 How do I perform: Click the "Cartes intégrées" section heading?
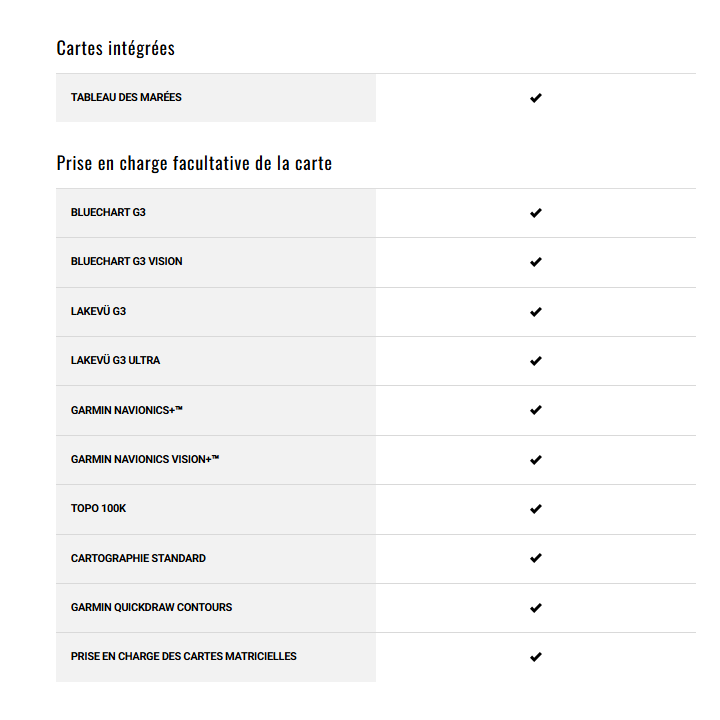116,48
